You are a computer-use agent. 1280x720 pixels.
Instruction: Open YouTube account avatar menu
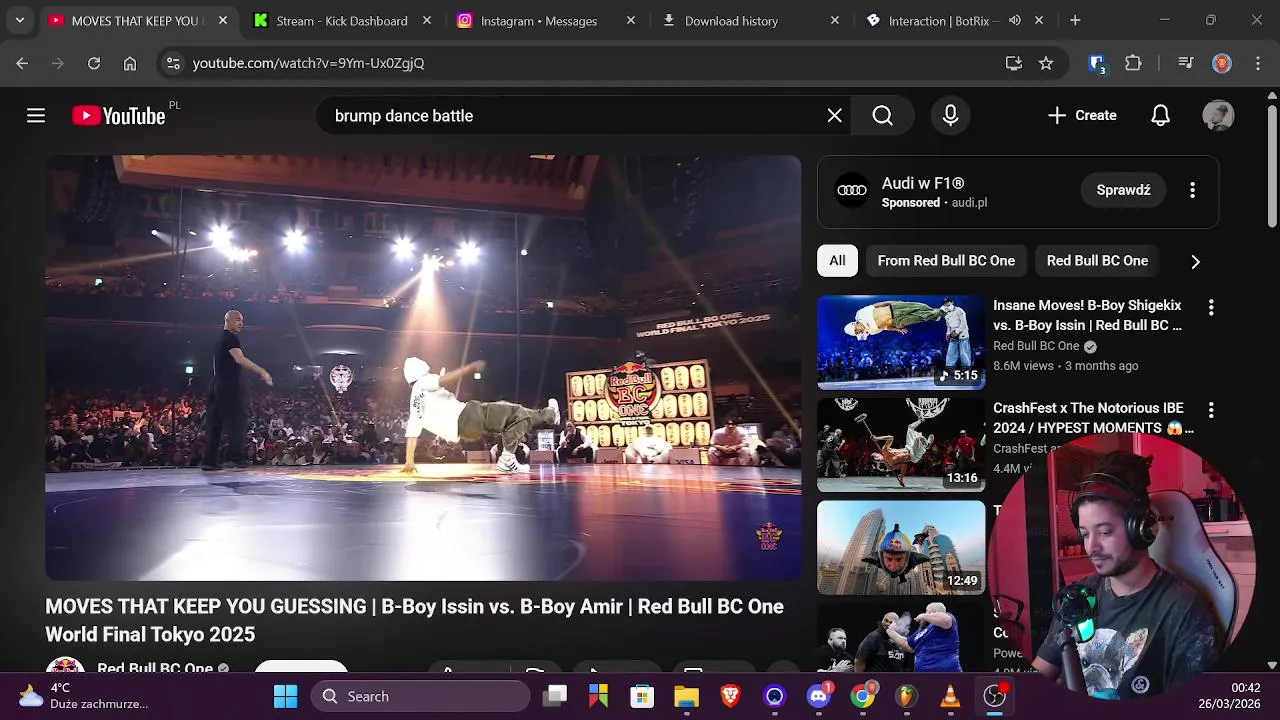[x=1218, y=116]
